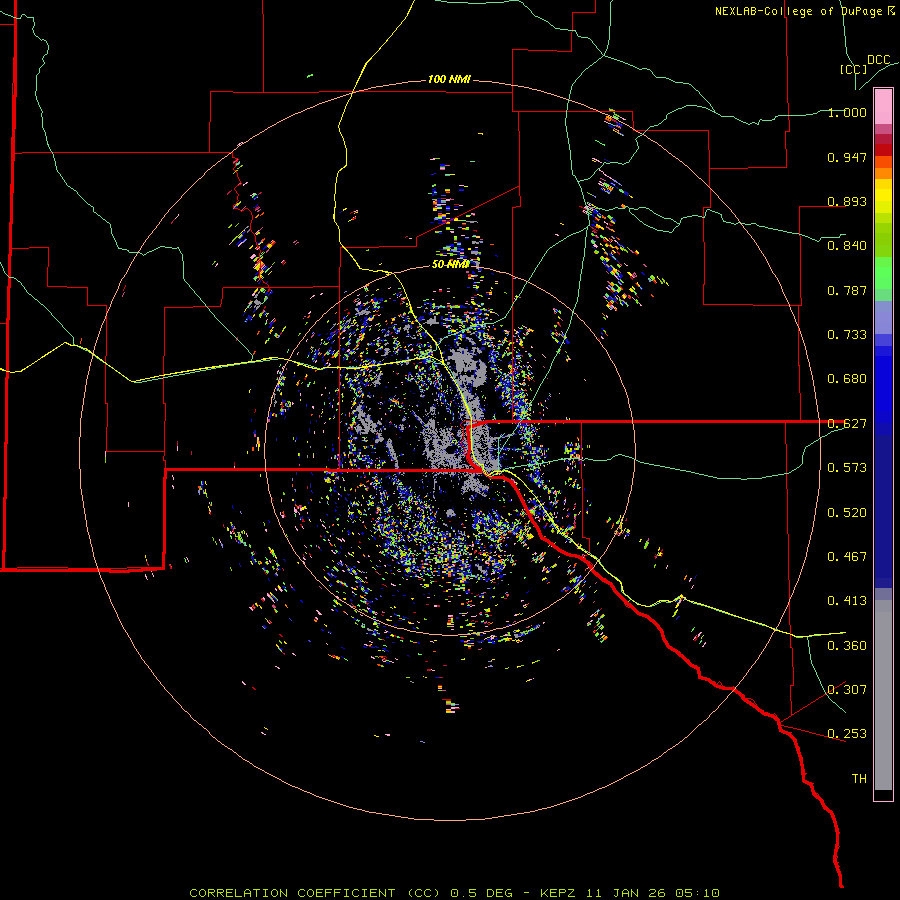900x900 pixels.
Task: Click the 50 NMI range ring label
Action: pos(451,264)
